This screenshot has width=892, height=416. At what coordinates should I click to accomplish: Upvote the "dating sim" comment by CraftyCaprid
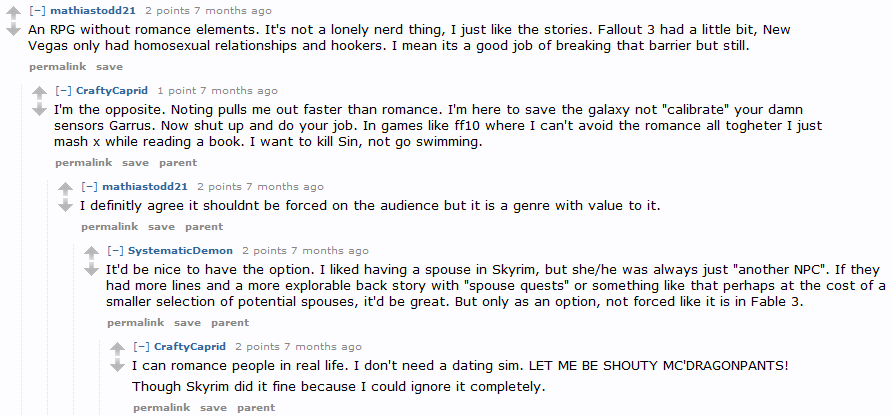point(117,348)
